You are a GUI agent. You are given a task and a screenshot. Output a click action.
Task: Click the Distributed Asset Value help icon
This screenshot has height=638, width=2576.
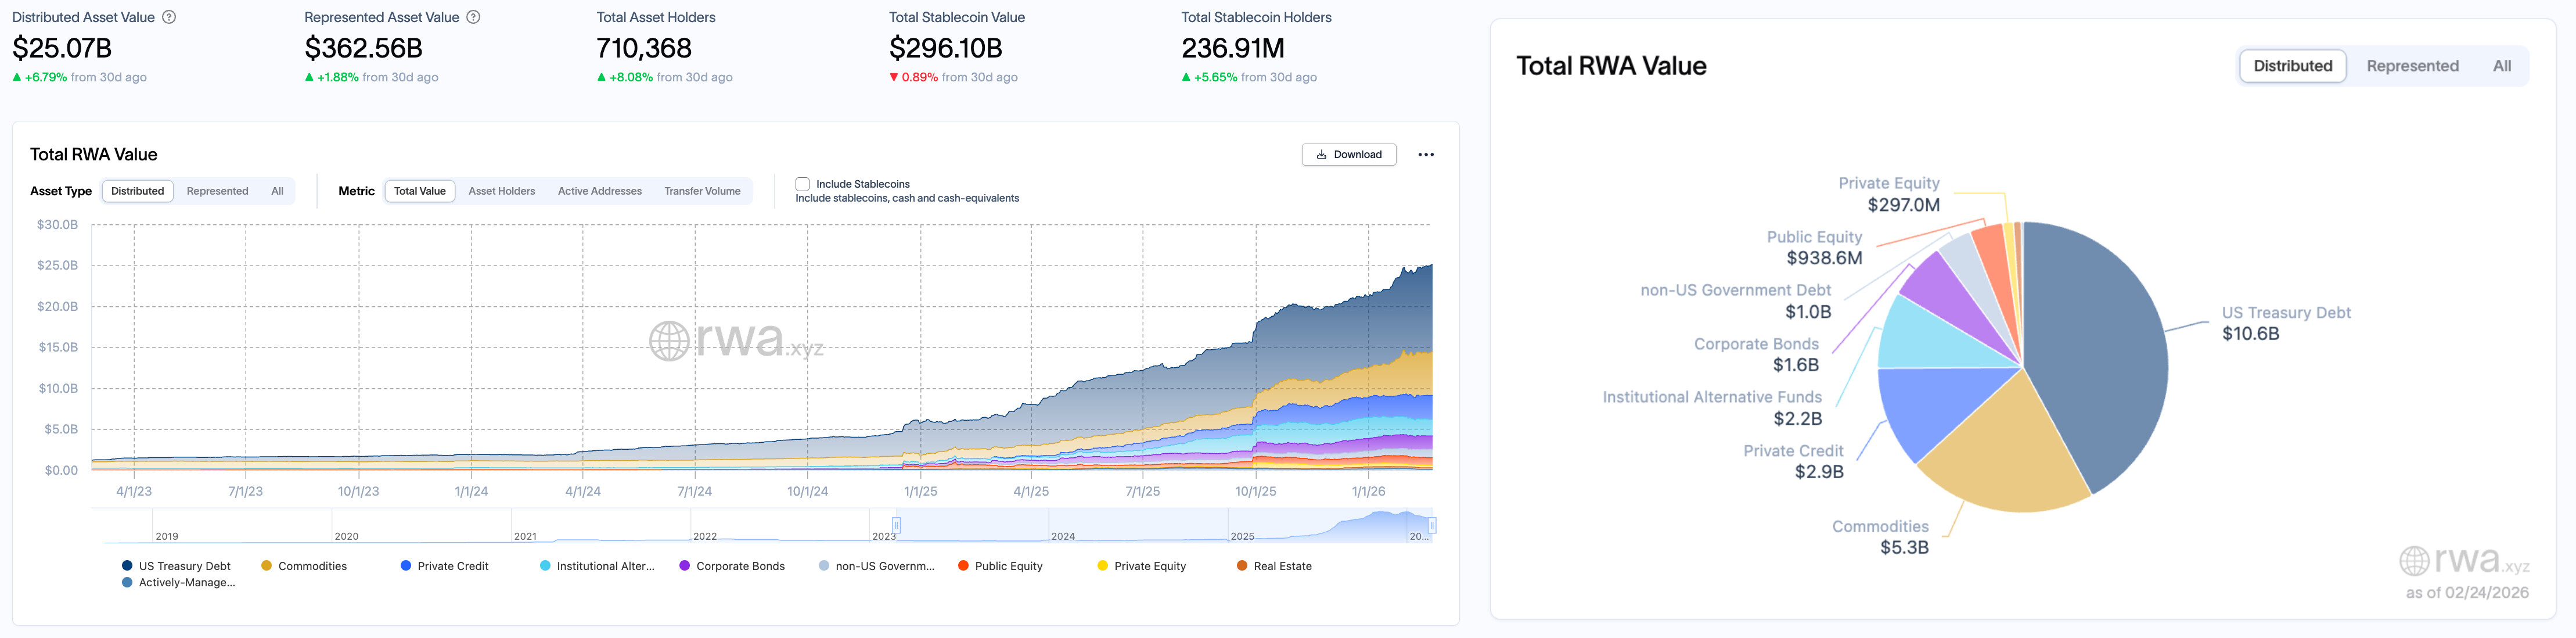click(x=169, y=17)
